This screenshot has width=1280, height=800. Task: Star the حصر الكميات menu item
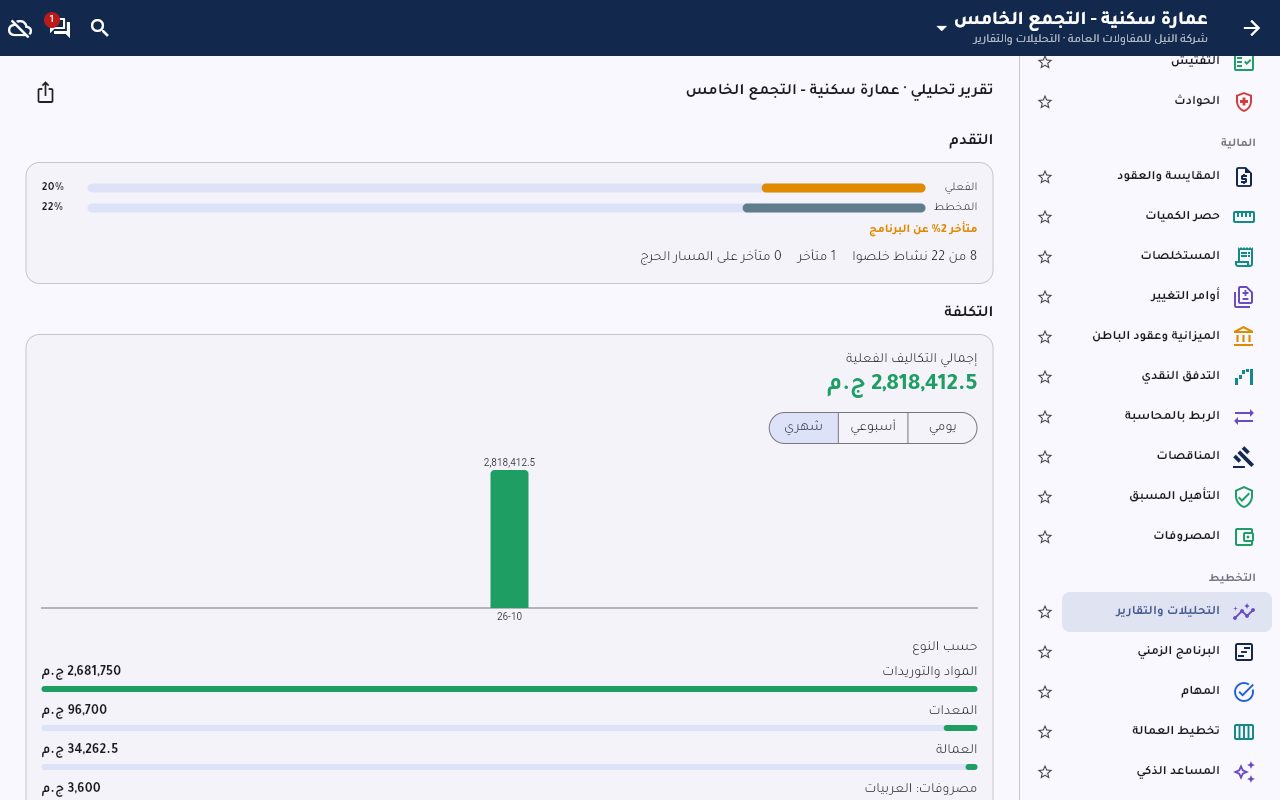1045,217
